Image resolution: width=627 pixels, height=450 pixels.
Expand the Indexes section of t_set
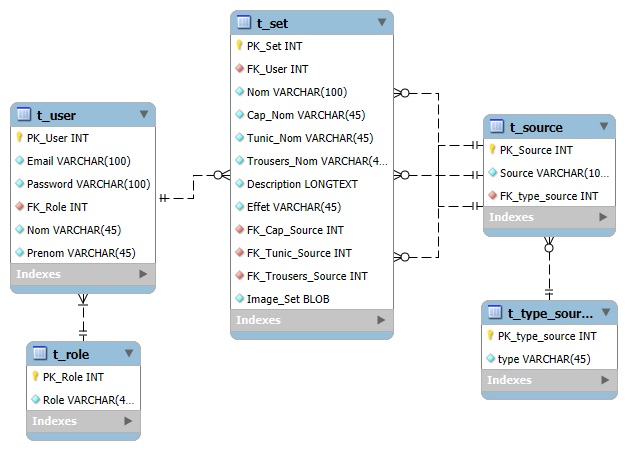tap(381, 320)
